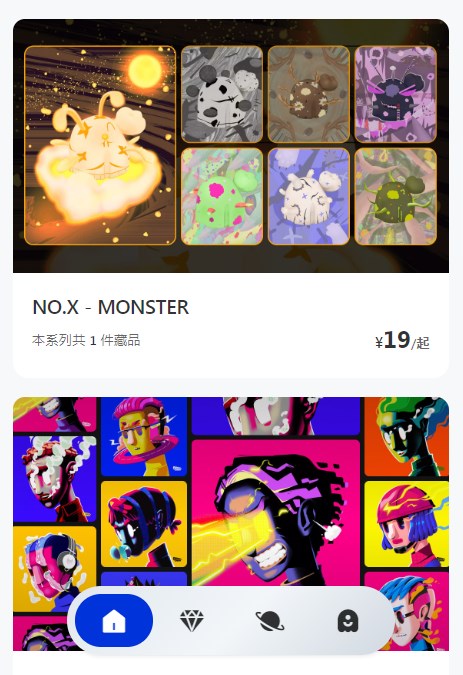
Task: Select the large glowing golden monster artwork
Action: [x=100, y=146]
